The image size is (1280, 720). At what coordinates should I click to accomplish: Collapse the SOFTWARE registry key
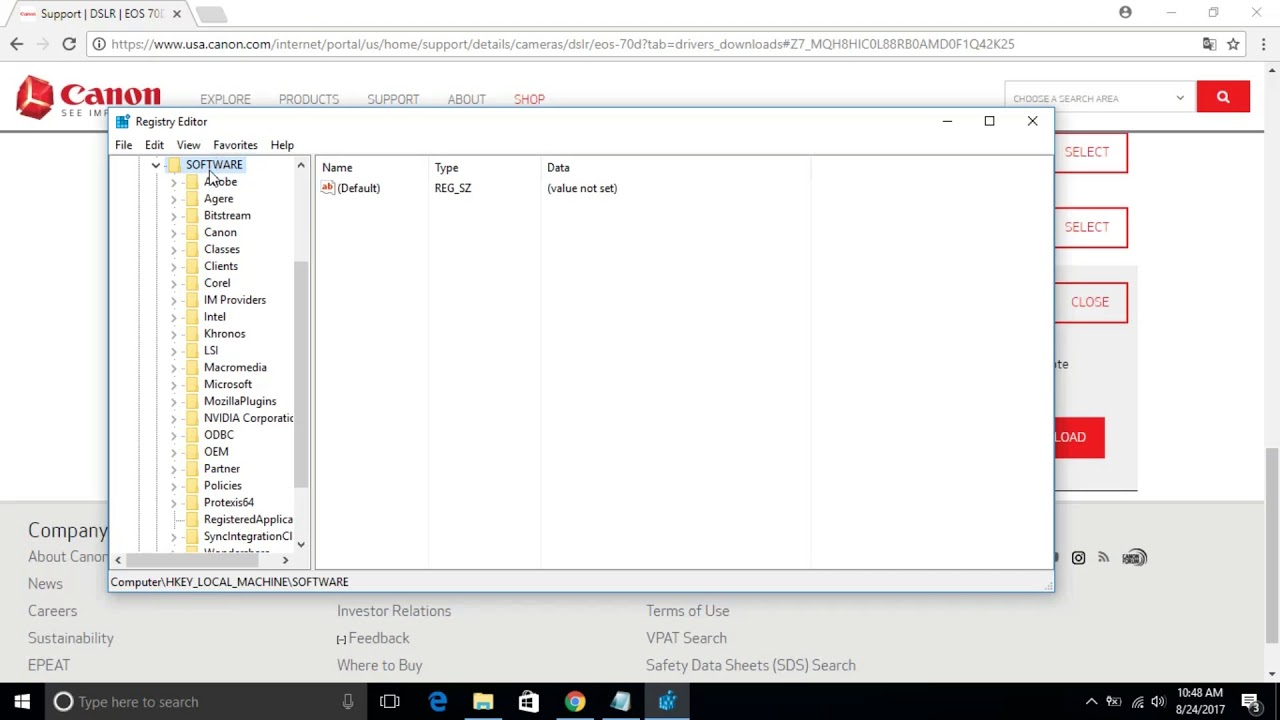point(156,165)
